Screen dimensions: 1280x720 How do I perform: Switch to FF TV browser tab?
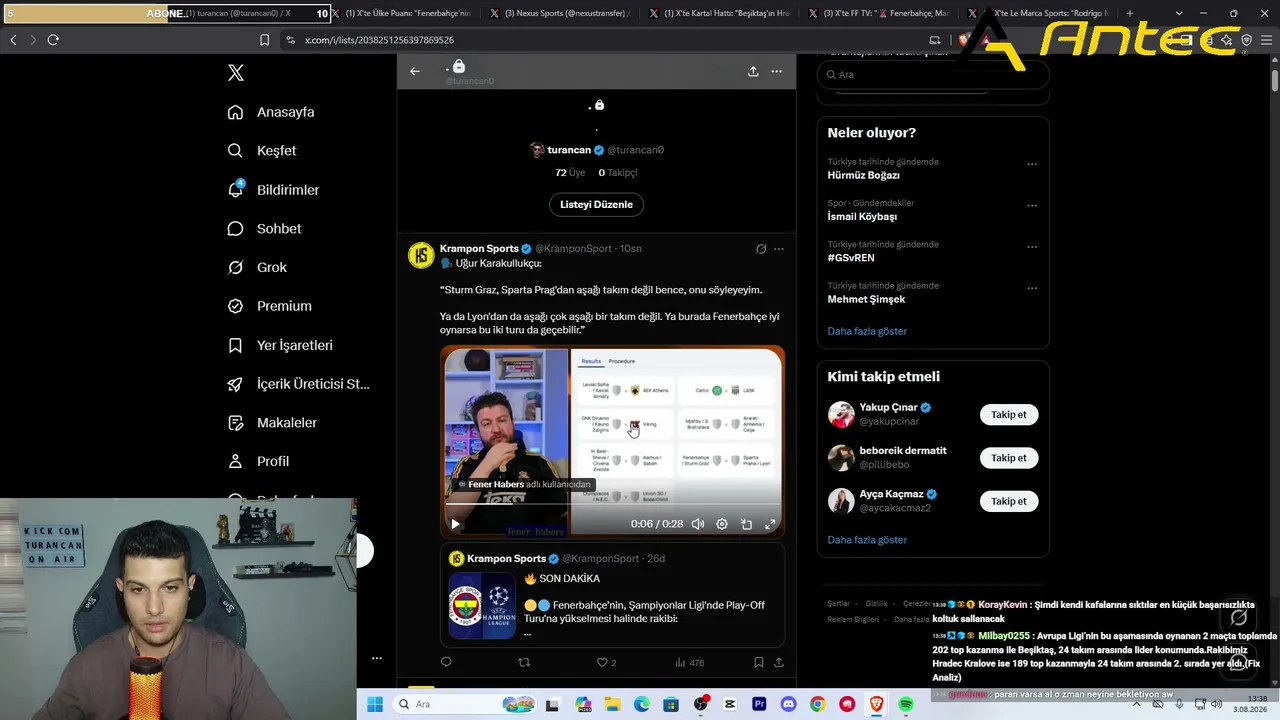tap(880, 14)
